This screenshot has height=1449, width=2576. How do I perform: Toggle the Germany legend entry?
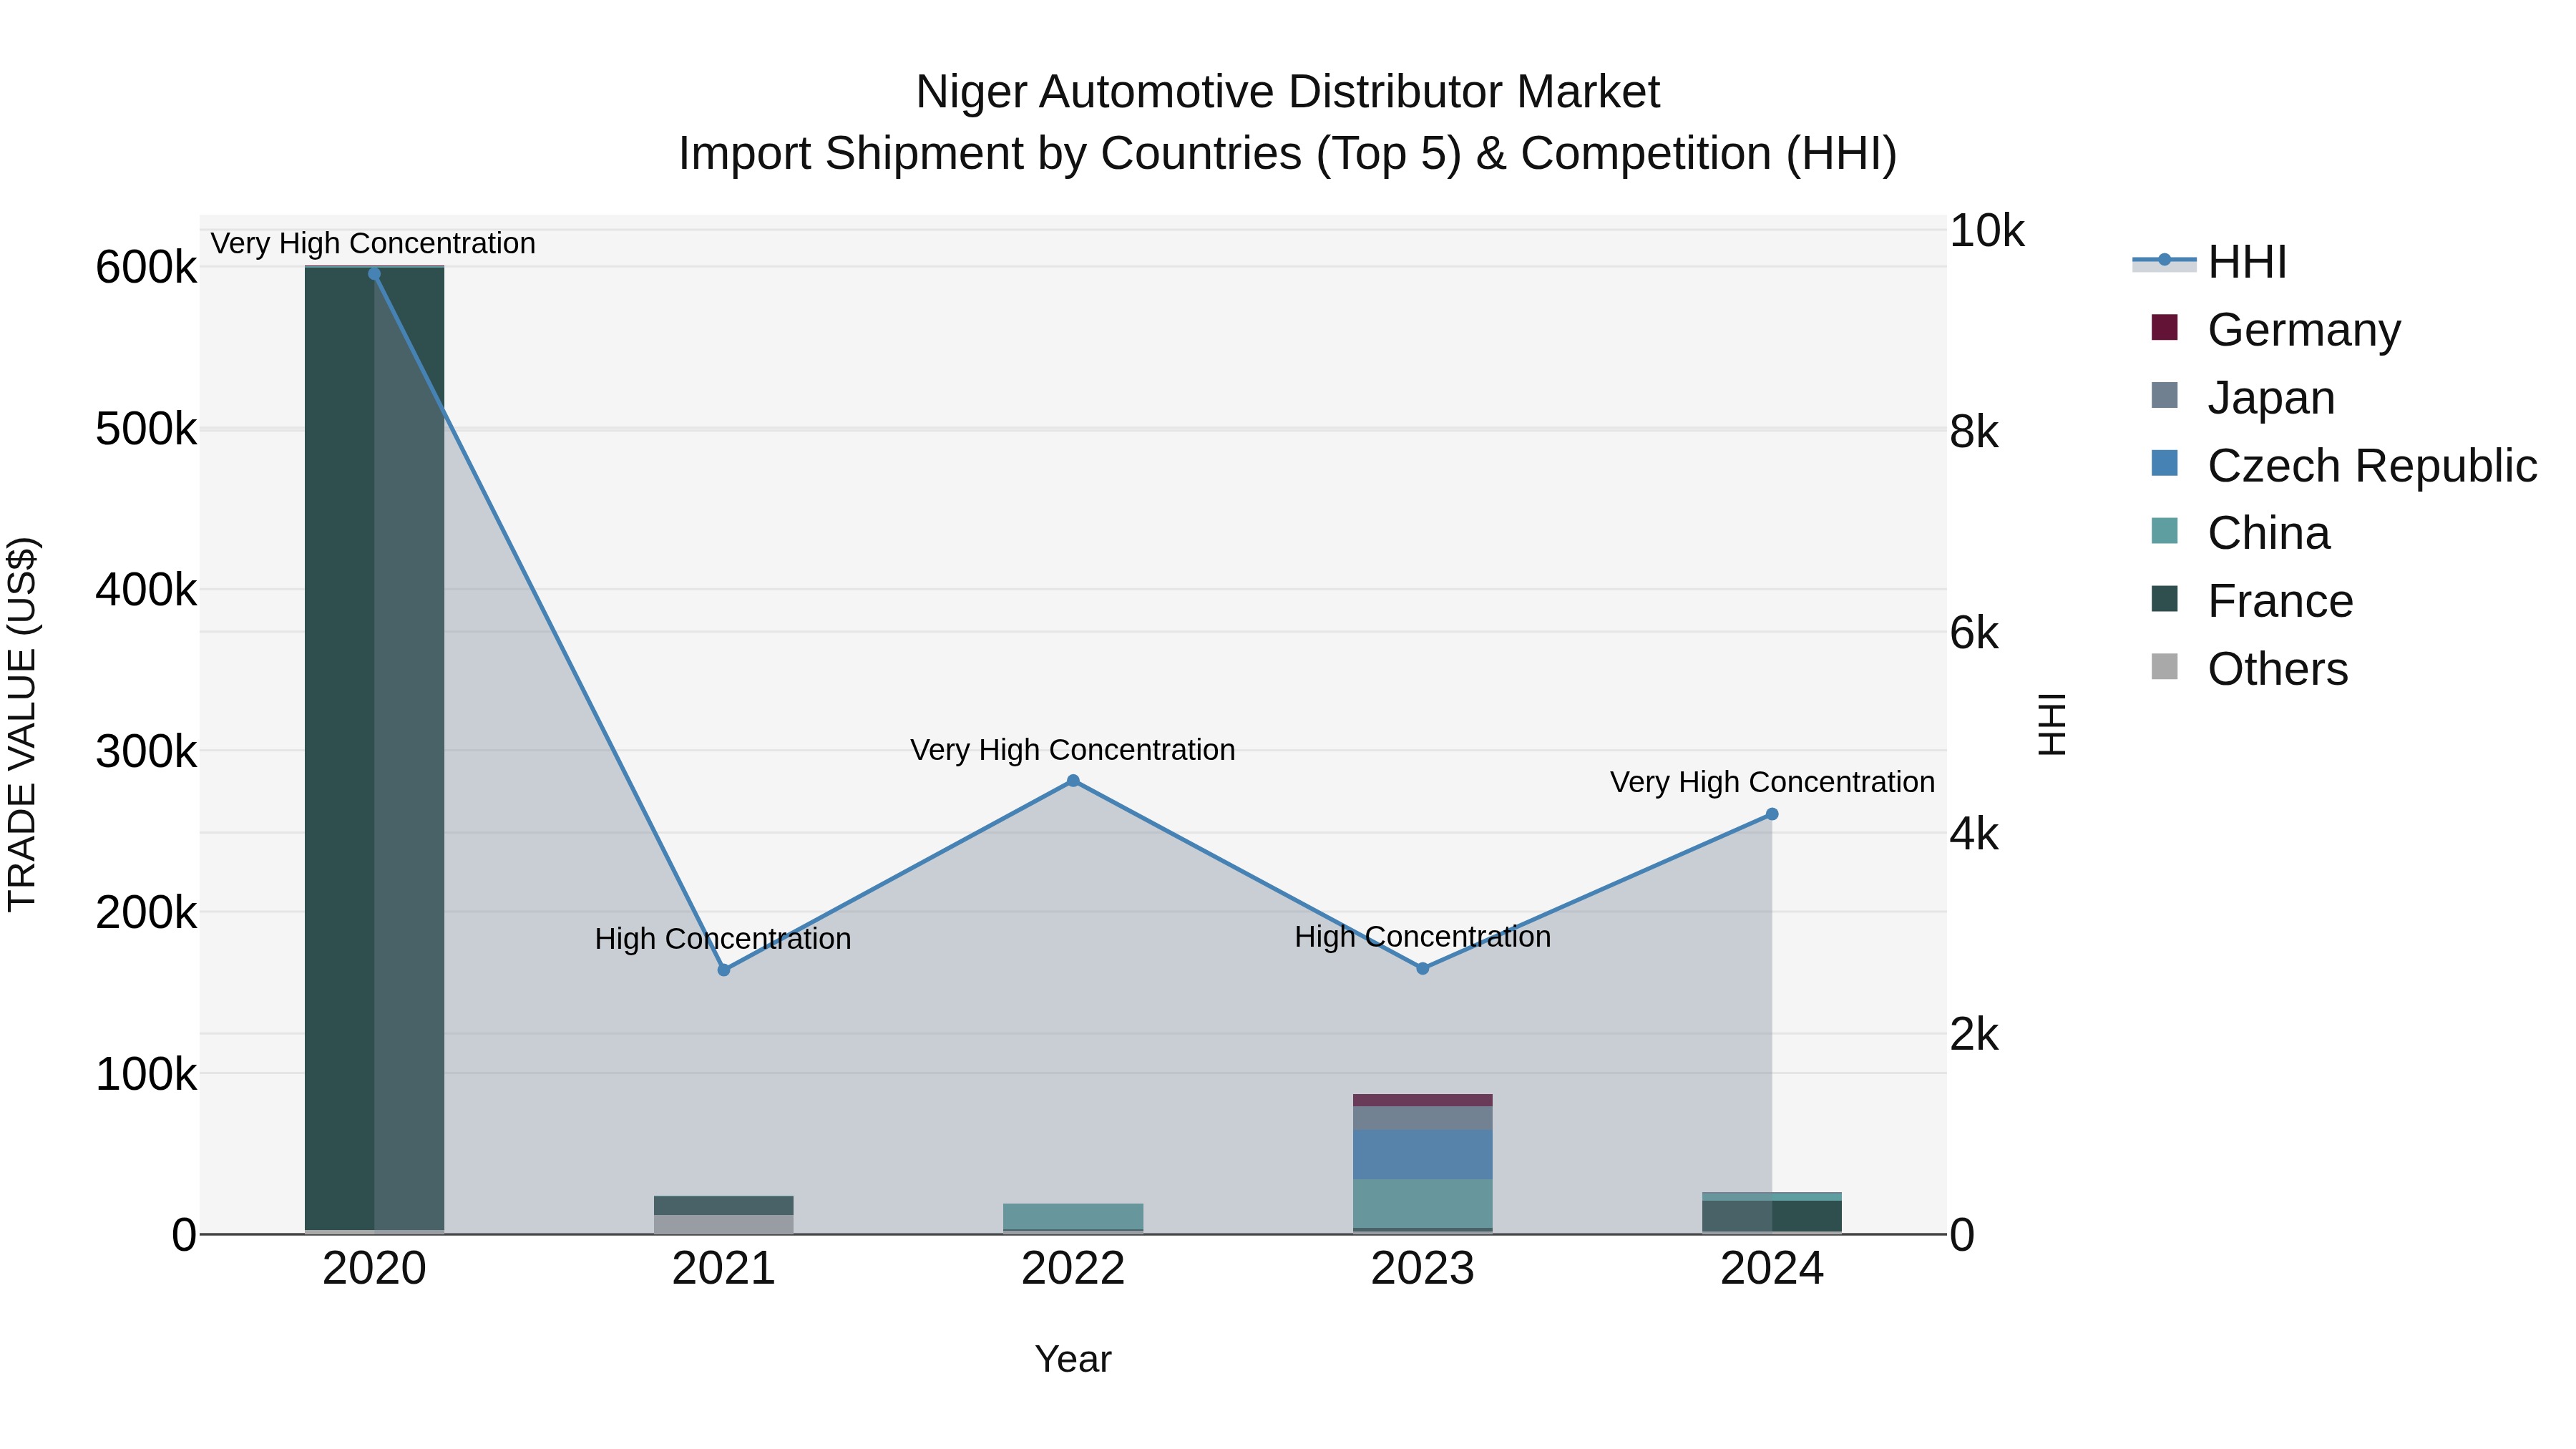coord(2275,329)
